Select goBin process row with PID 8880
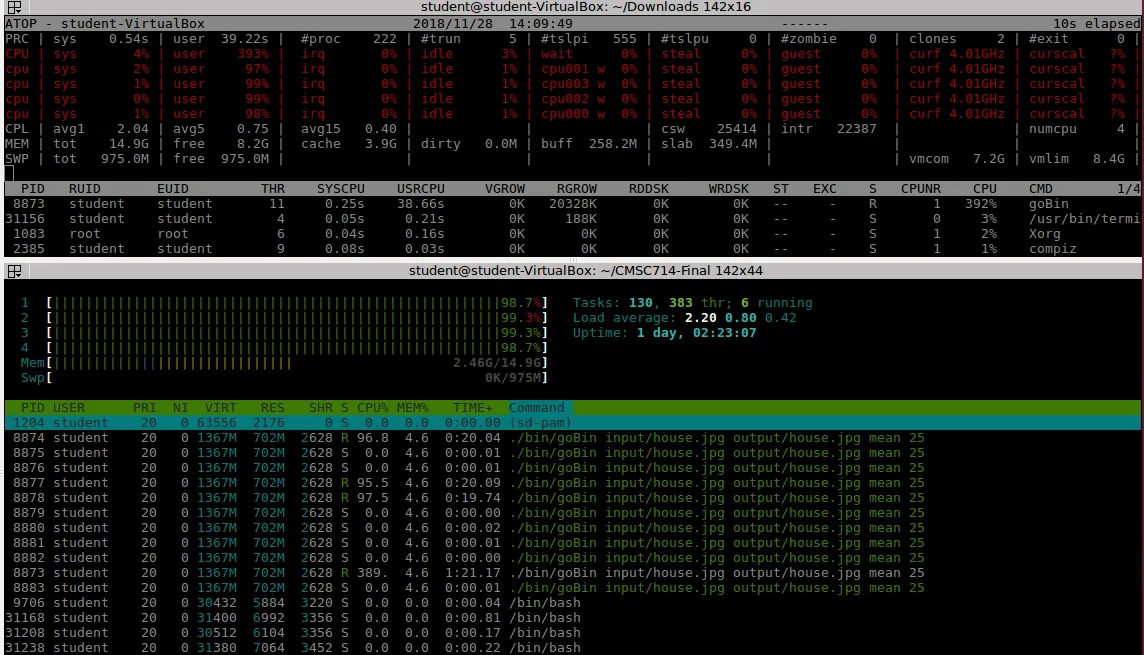The height and width of the screenshot is (655, 1144). (x=573, y=527)
